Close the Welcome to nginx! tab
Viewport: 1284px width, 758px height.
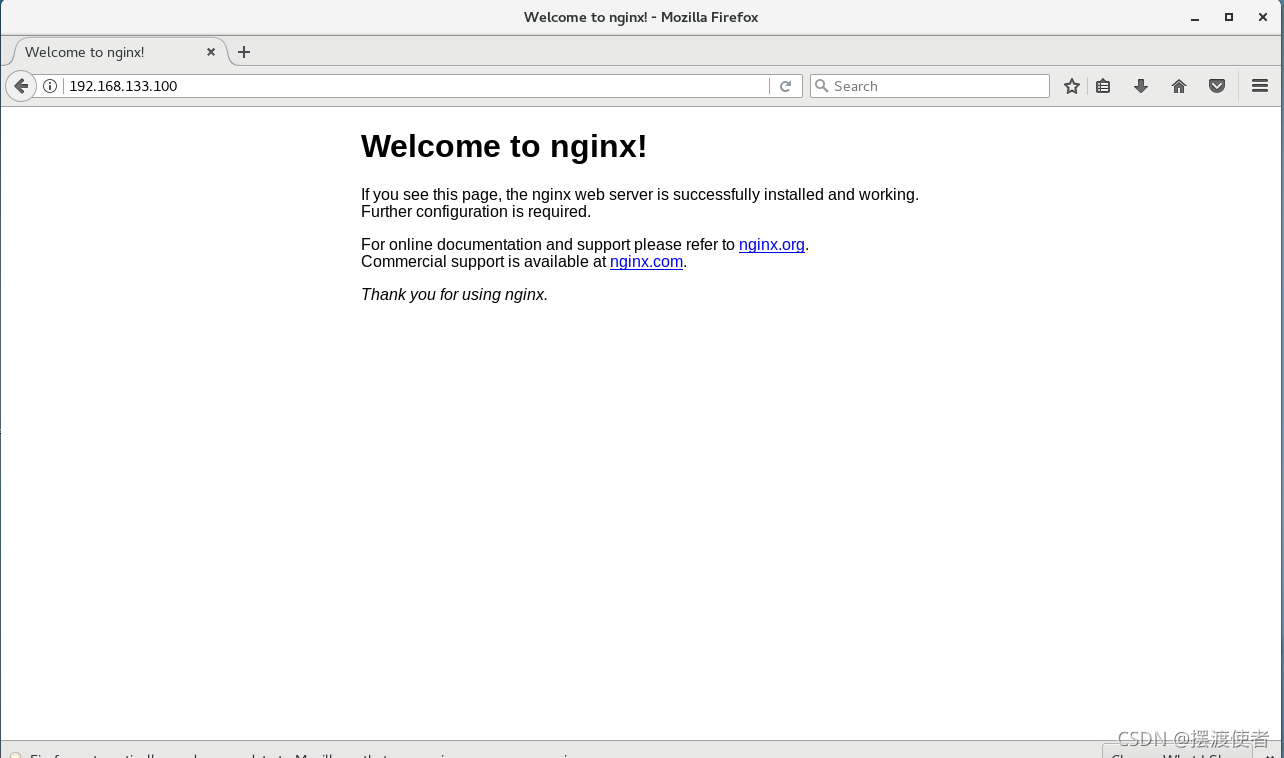pyautogui.click(x=211, y=52)
